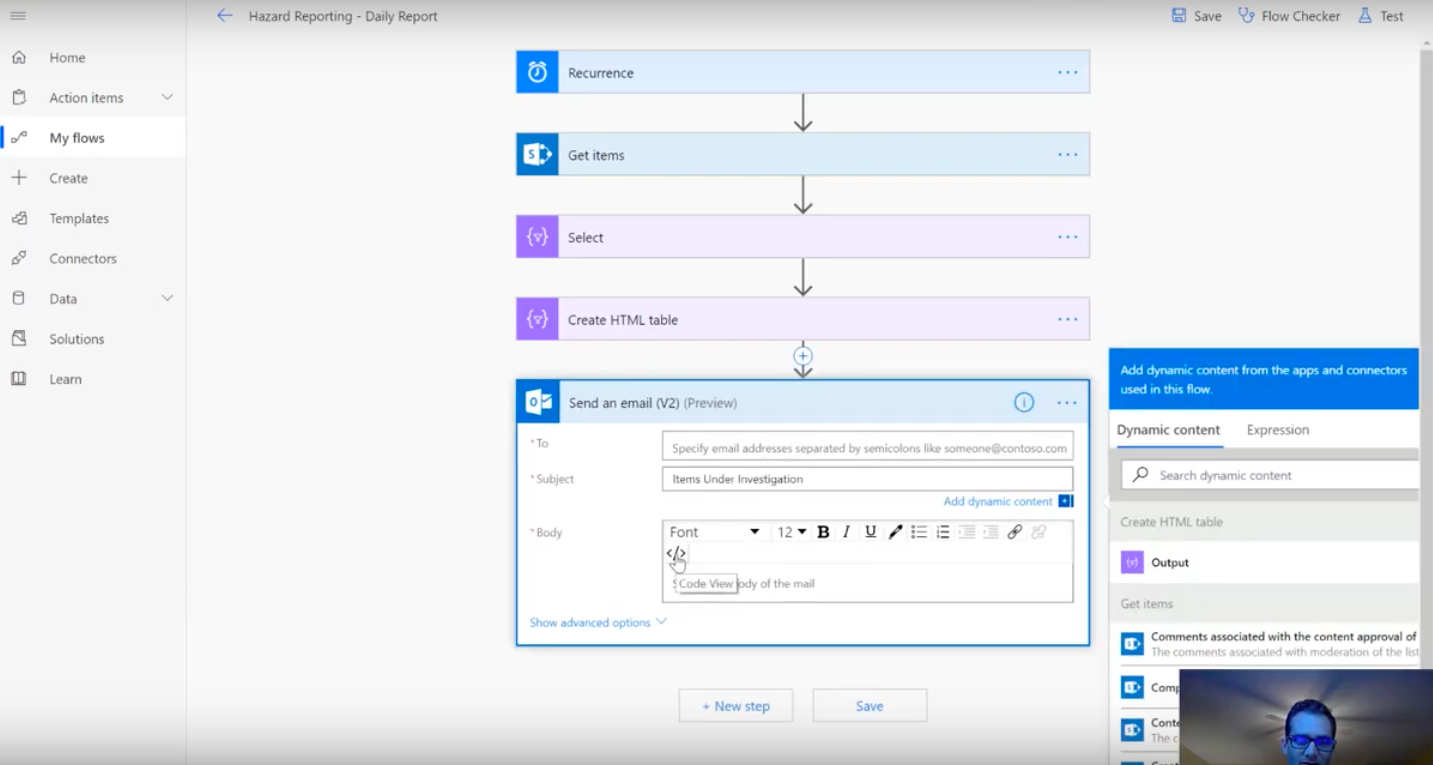Toggle italic formatting in Body
This screenshot has width=1433, height=765.
tap(846, 532)
